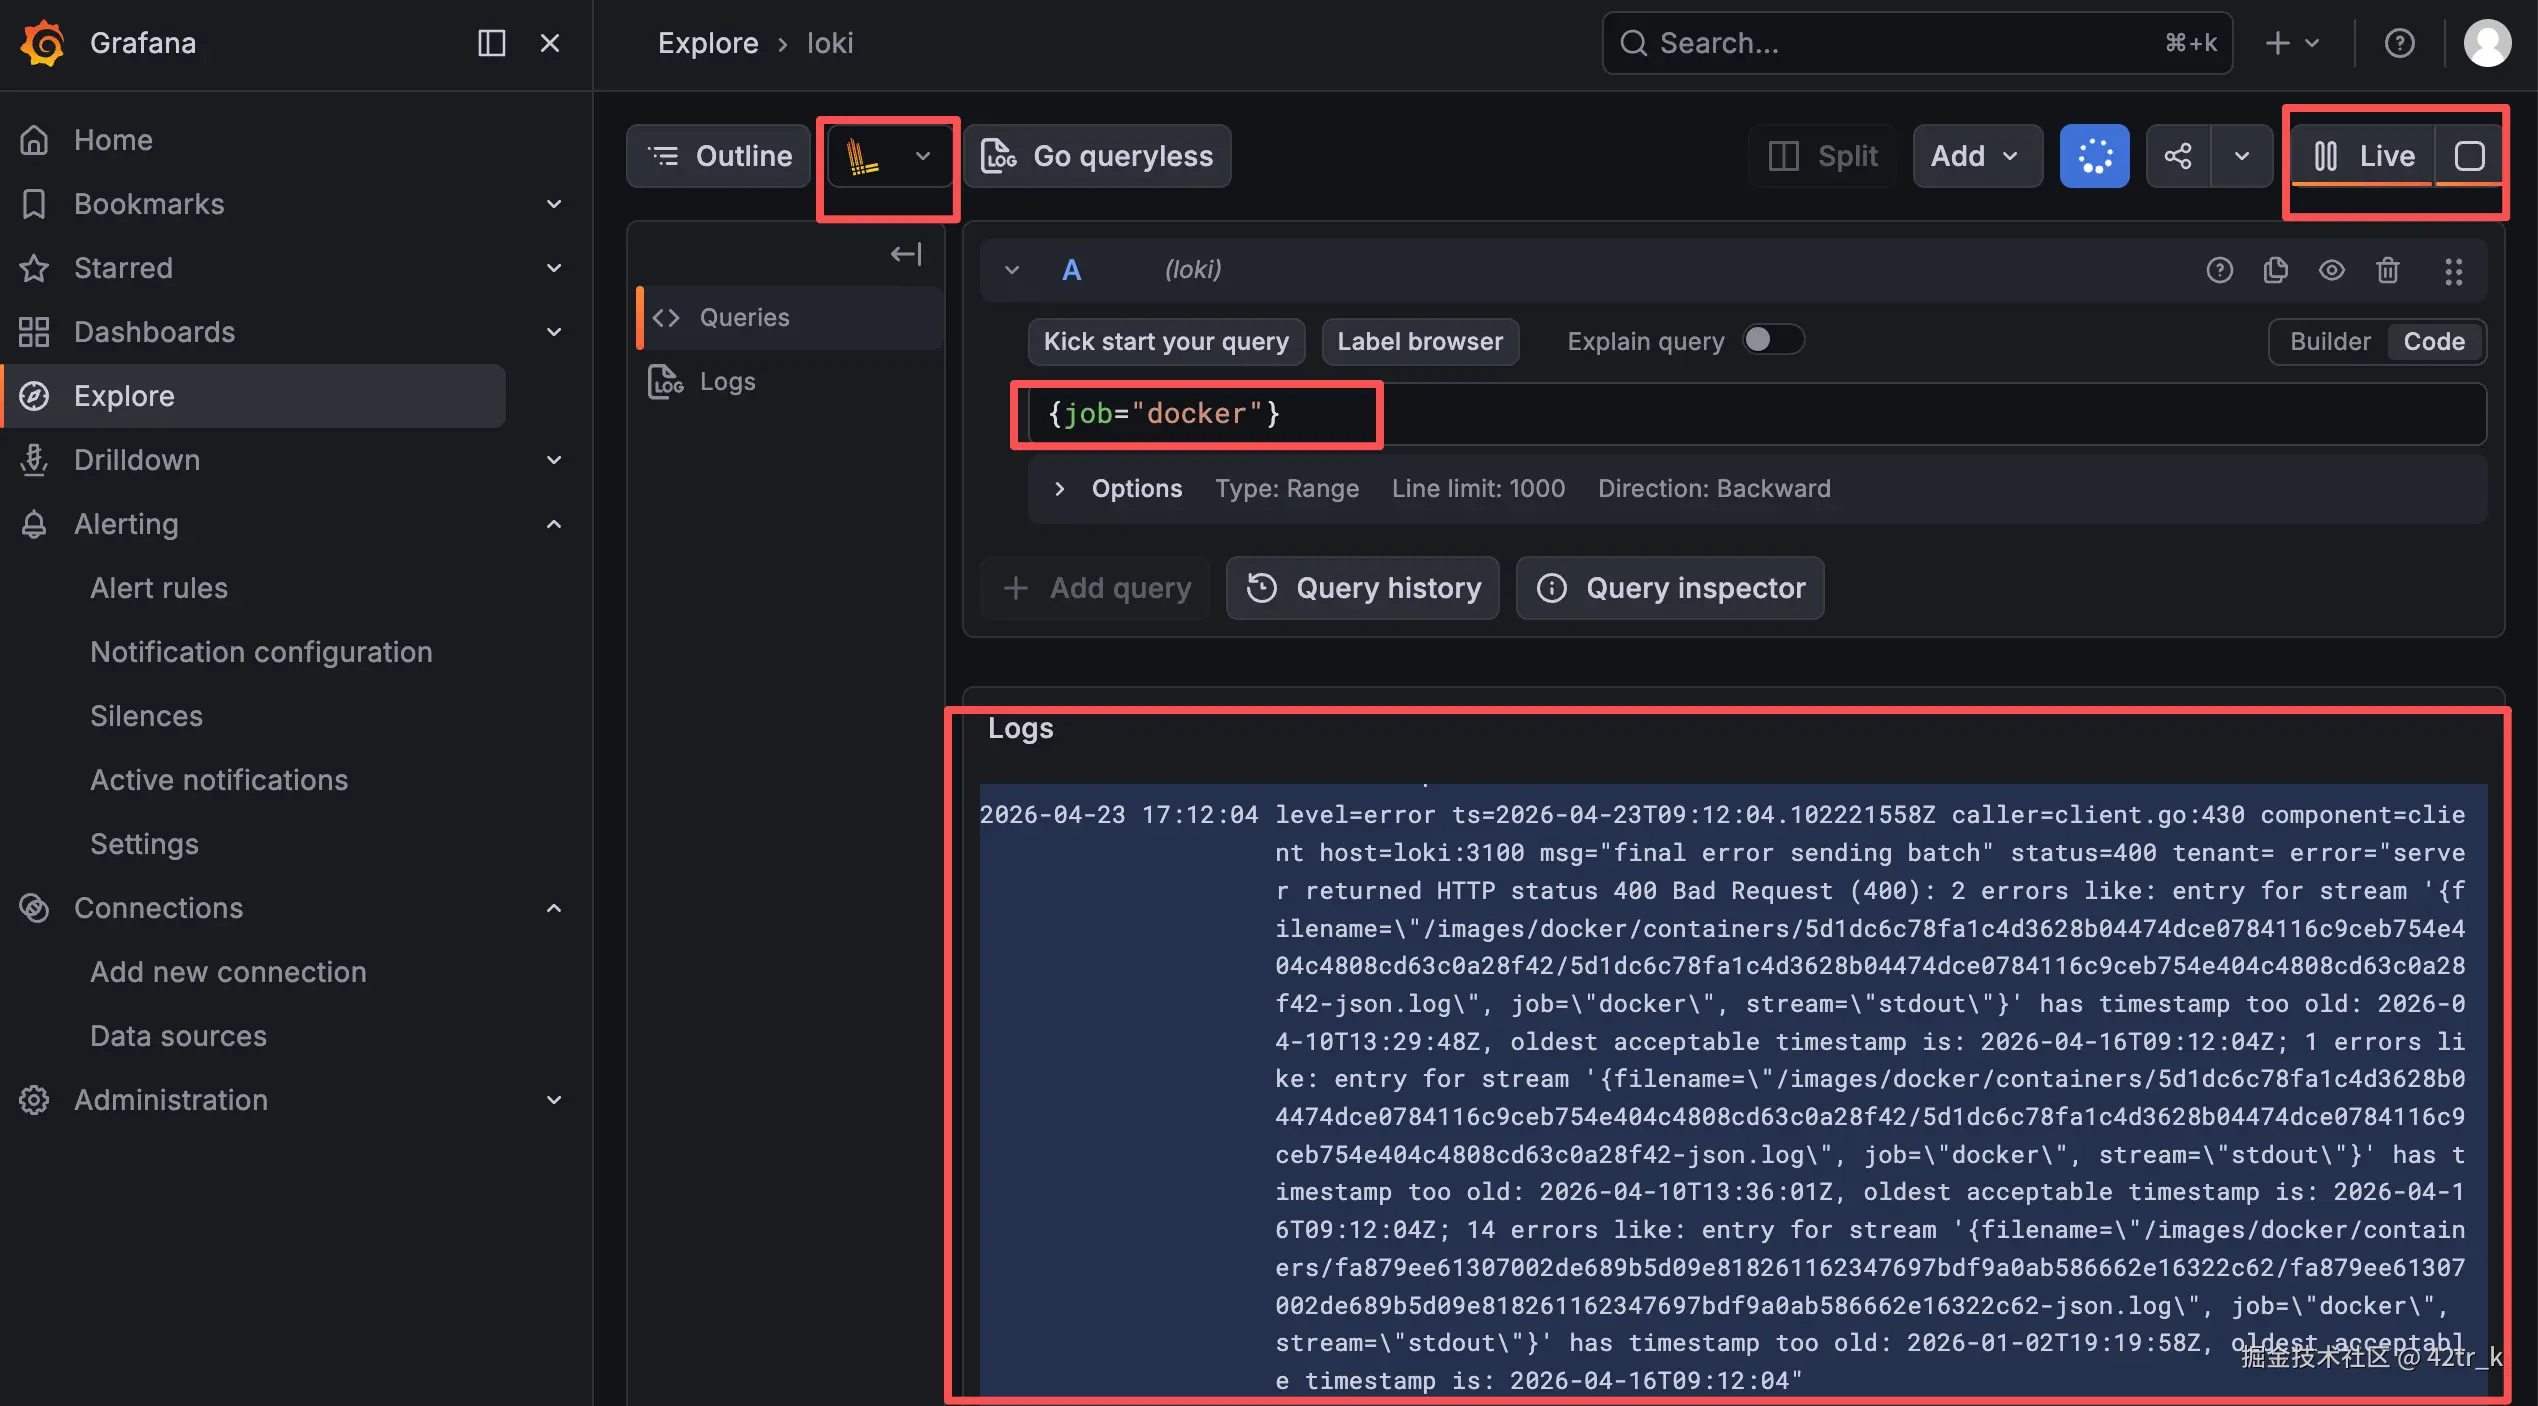2538x1406 pixels.
Task: Delete query A with trash icon
Action: [2387, 270]
